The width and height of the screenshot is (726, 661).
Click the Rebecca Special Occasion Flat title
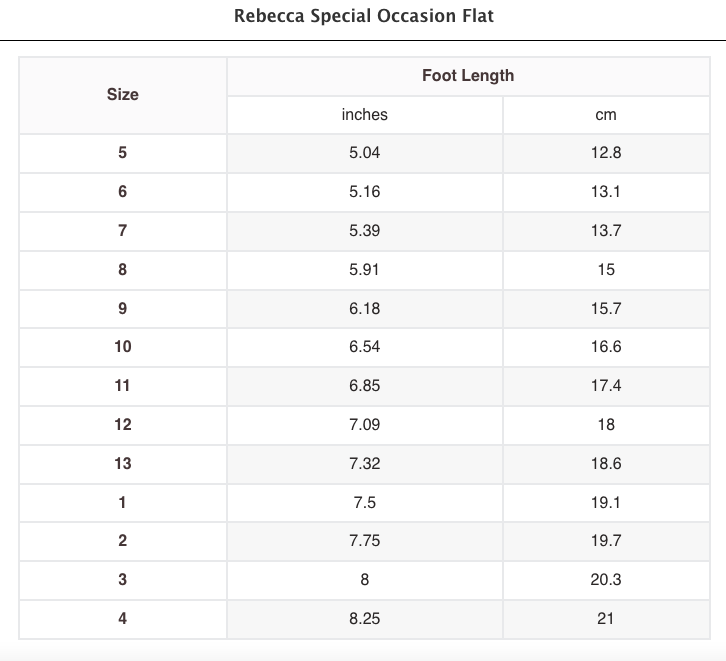tap(363, 17)
